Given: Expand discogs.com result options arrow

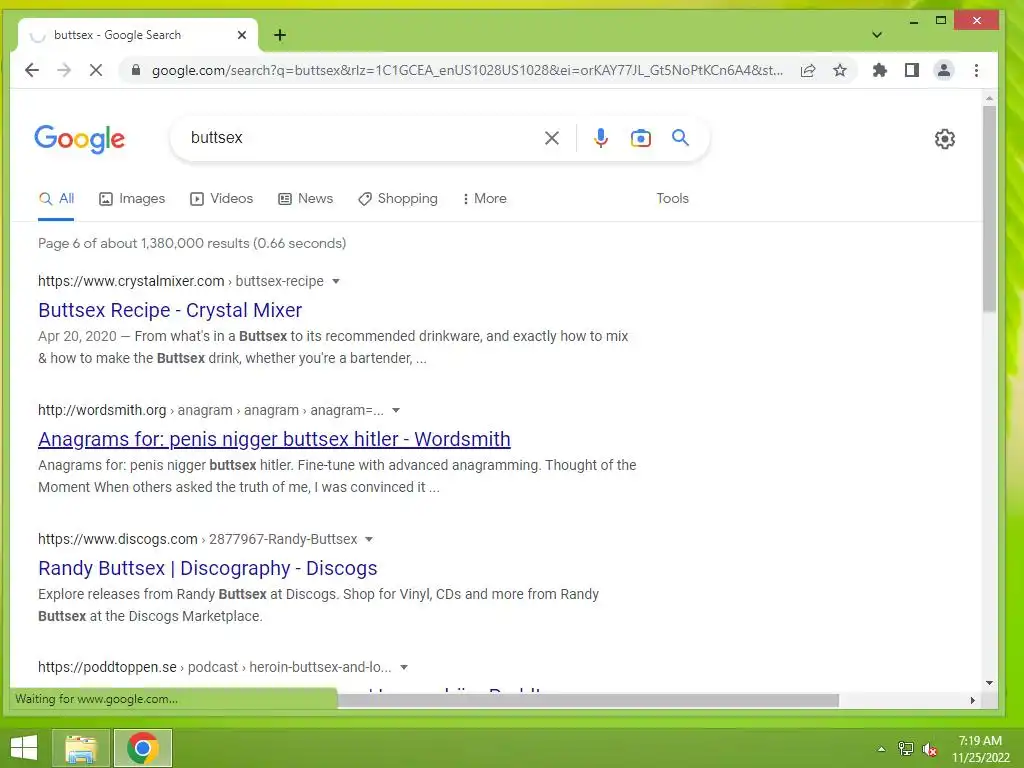Looking at the screenshot, I should pos(369,539).
